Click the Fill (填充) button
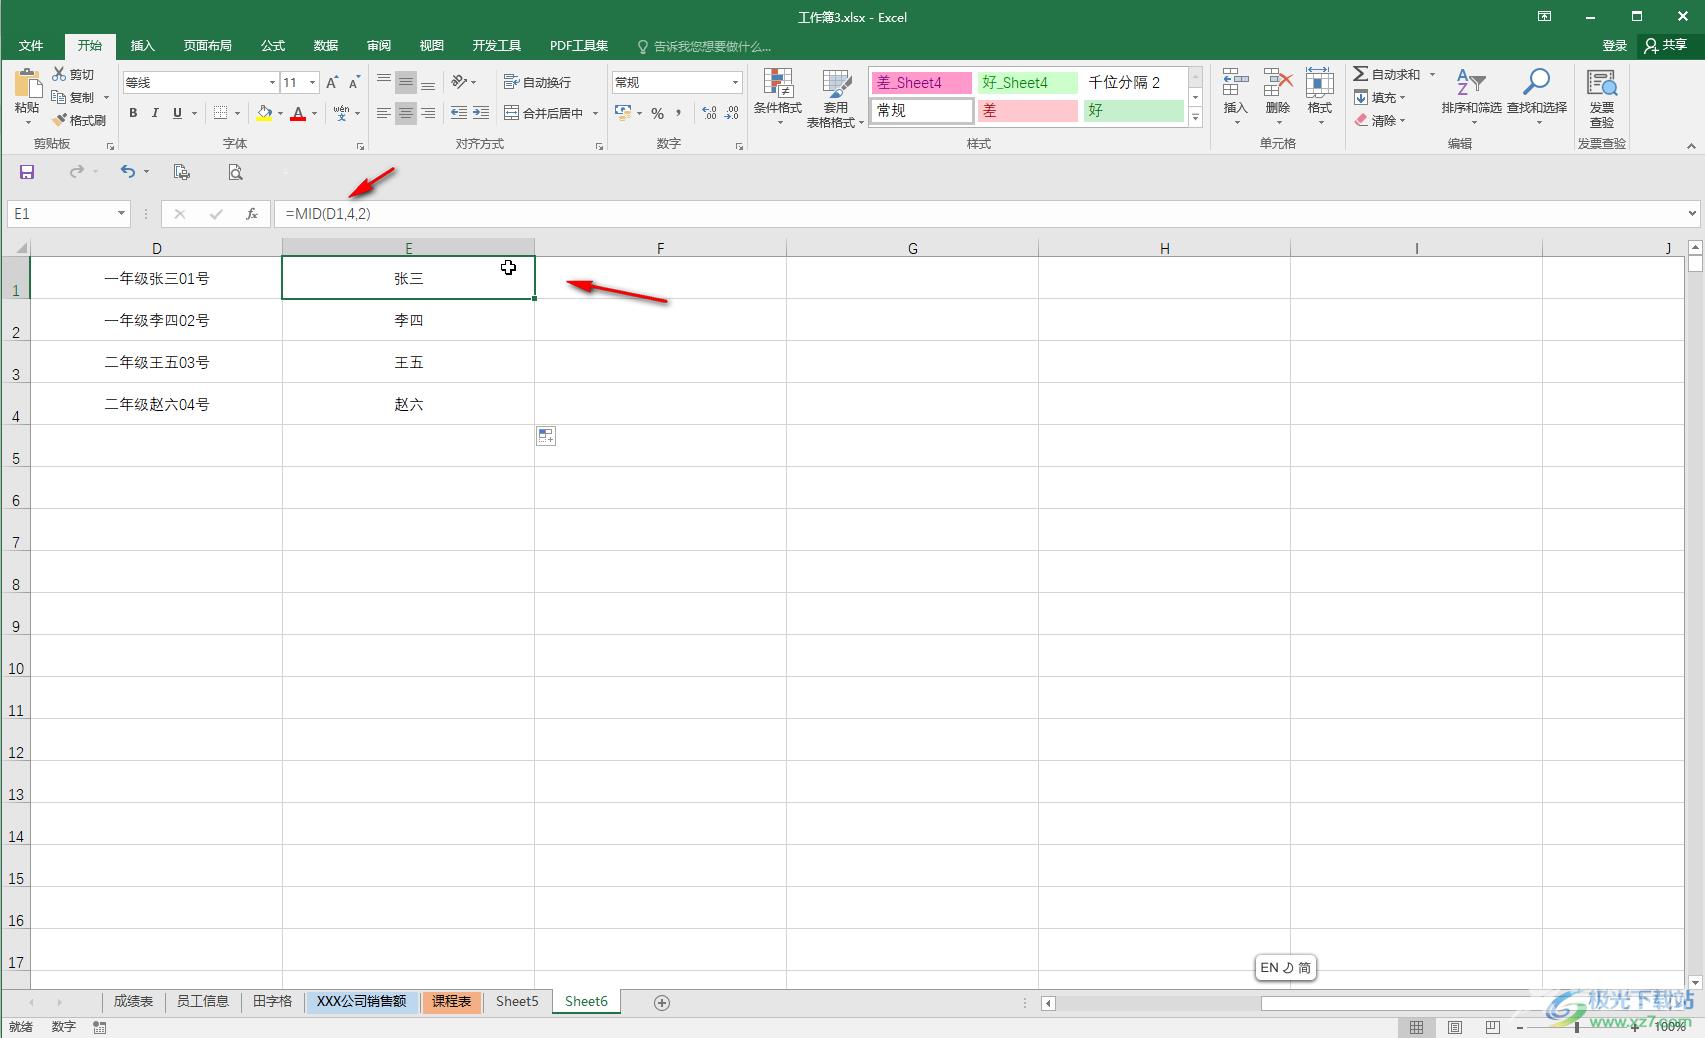 click(1381, 97)
